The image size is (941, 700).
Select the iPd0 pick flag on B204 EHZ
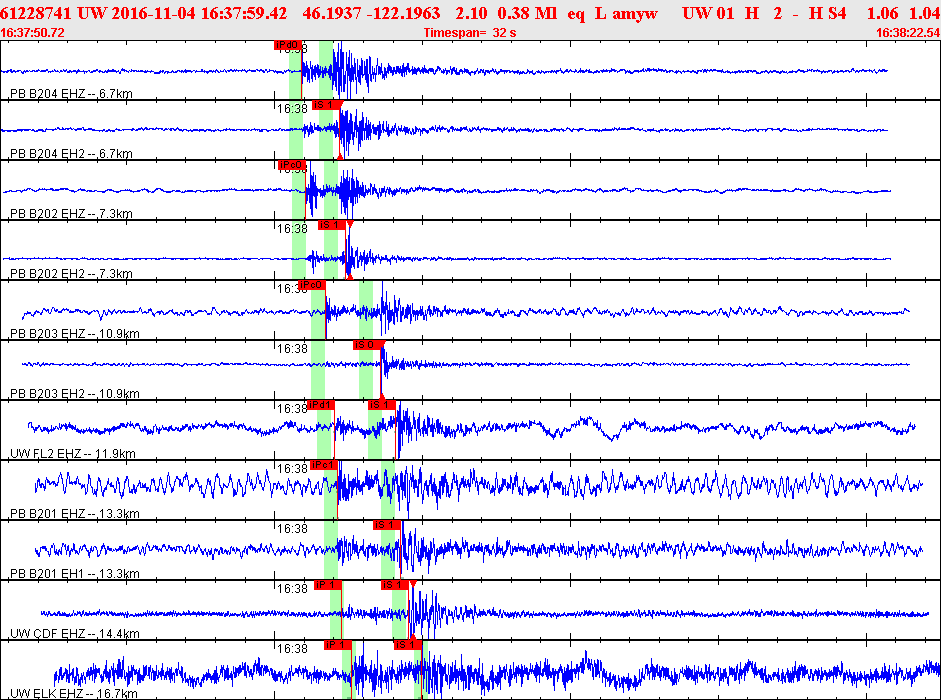click(x=287, y=45)
